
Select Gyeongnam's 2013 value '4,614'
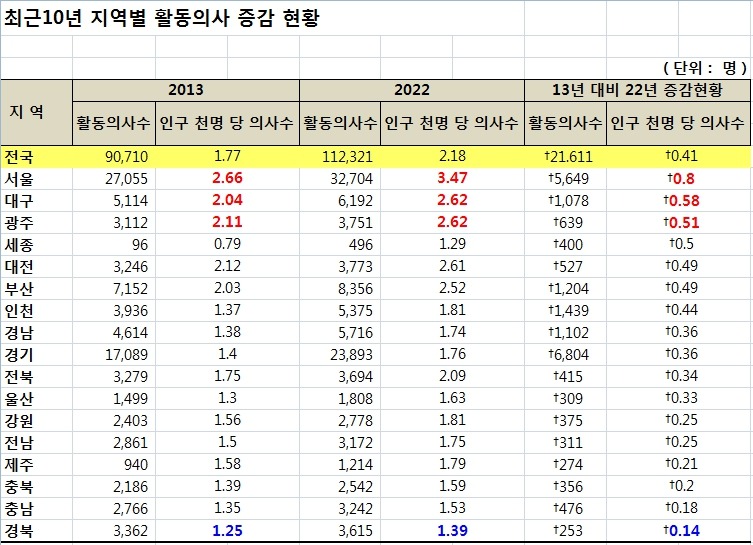click(x=131, y=333)
